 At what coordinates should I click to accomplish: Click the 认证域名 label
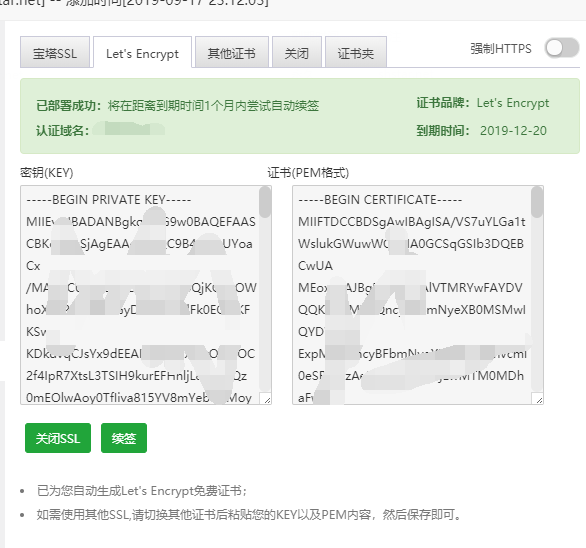click(62, 131)
